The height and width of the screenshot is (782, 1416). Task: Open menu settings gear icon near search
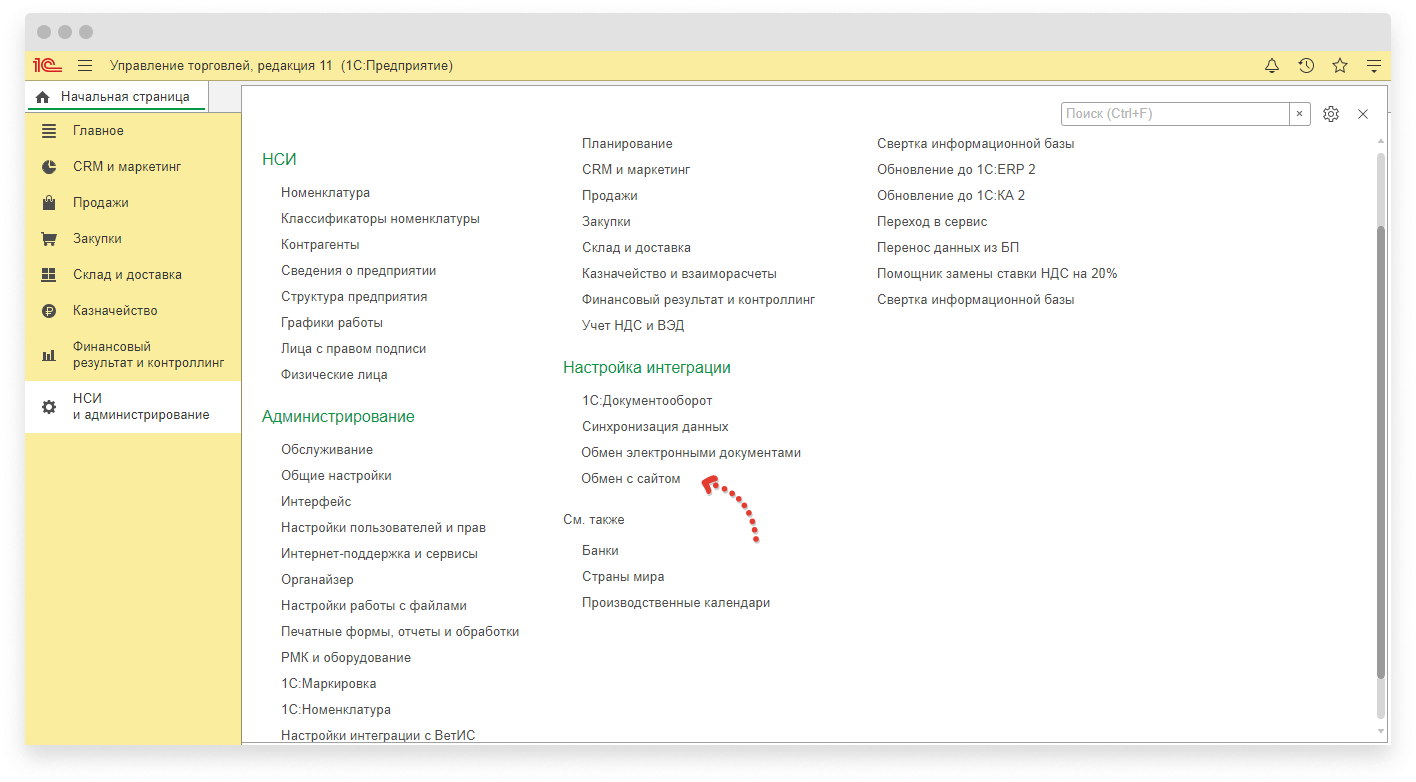point(1330,114)
